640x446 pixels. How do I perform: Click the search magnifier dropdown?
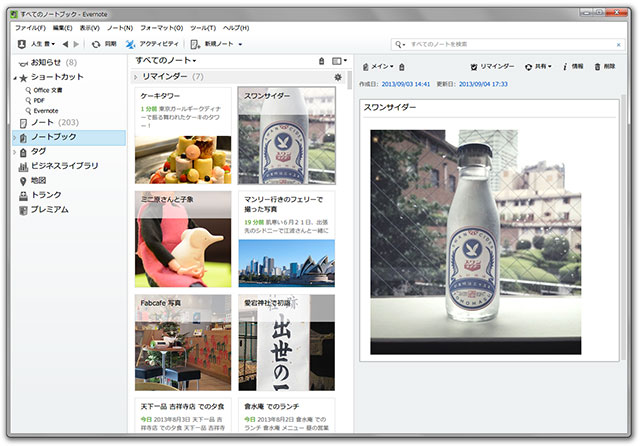click(x=400, y=44)
